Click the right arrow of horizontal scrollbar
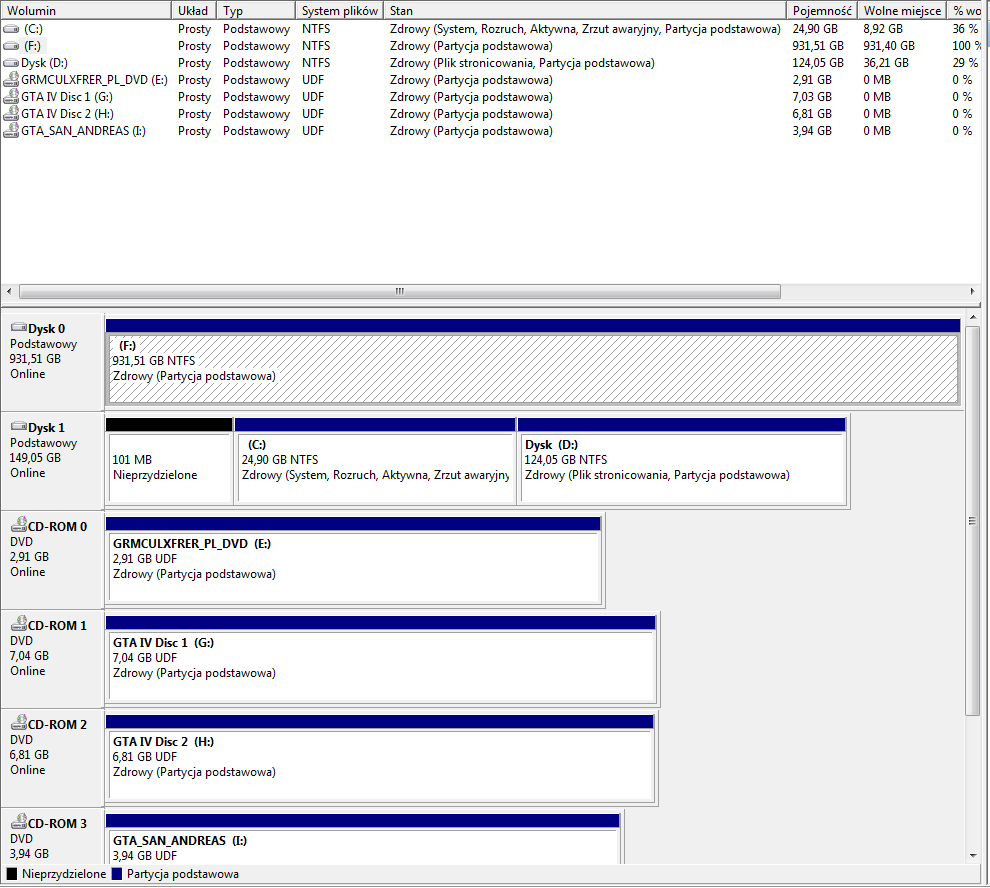 [973, 291]
